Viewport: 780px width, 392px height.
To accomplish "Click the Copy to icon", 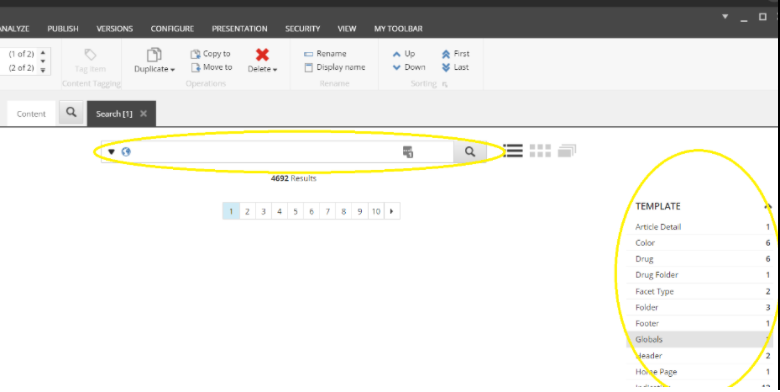I will click(x=195, y=54).
